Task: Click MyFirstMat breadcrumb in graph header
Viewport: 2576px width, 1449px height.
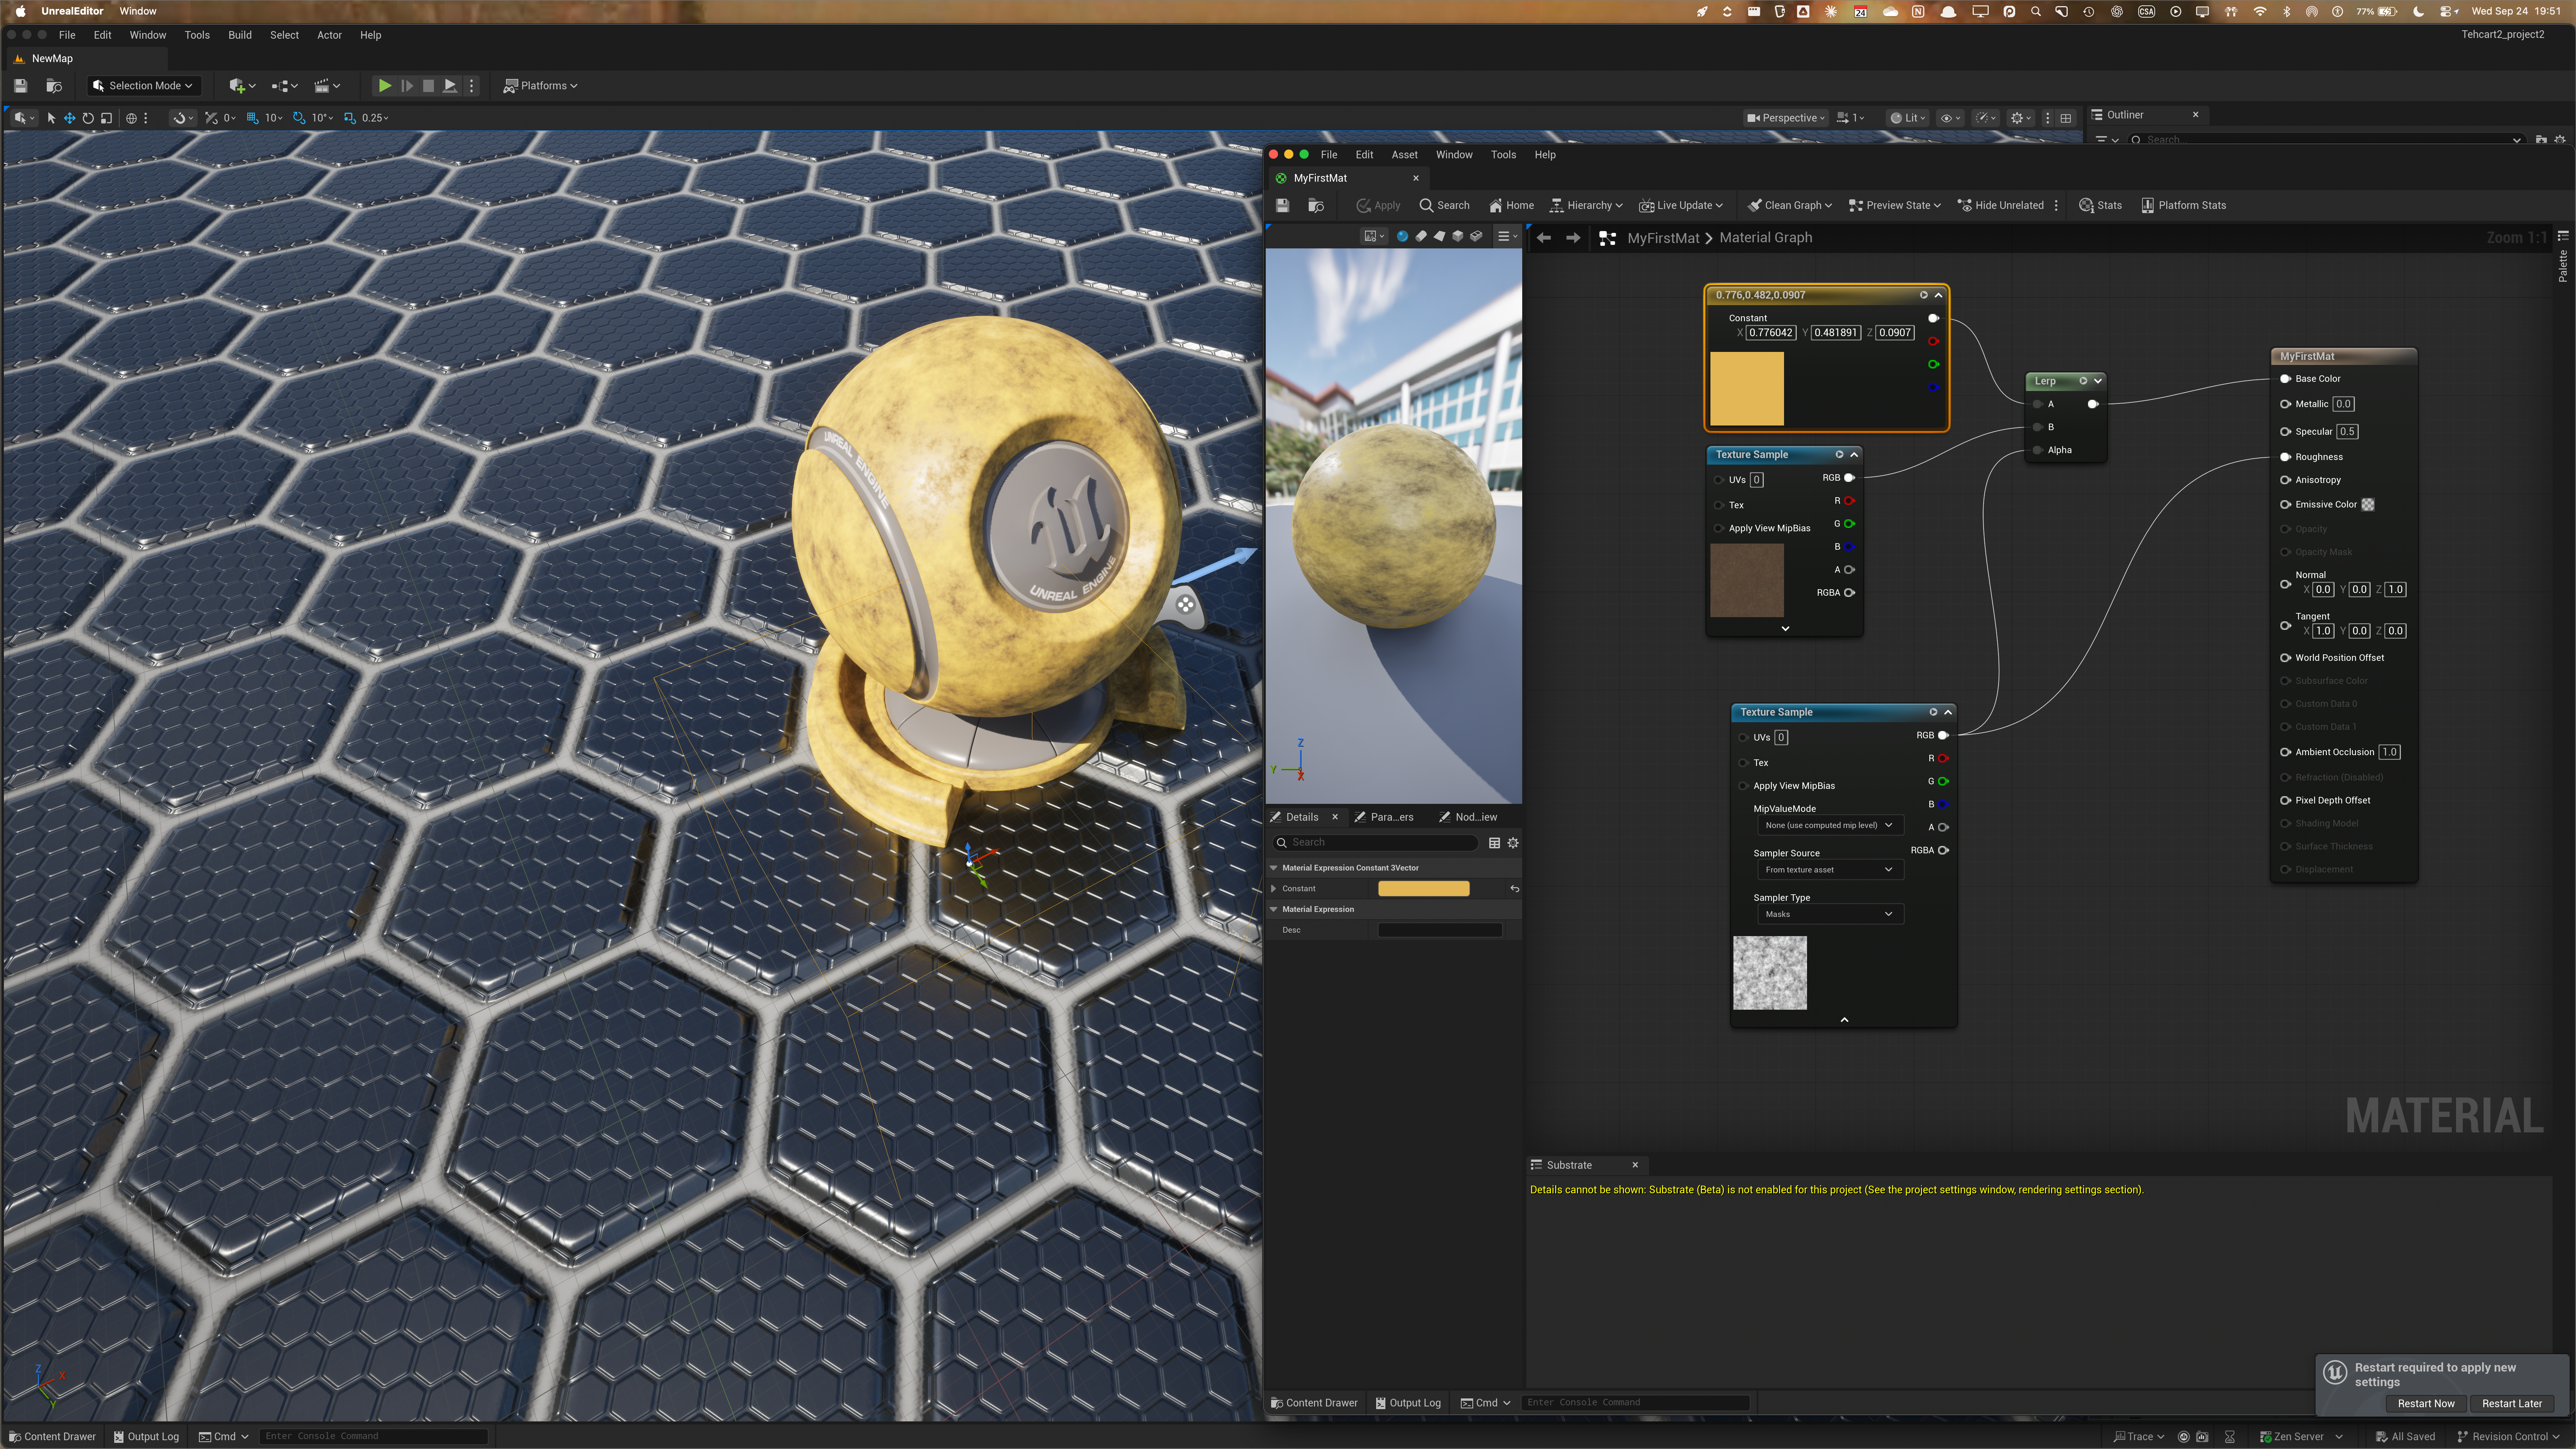Action: click(x=1663, y=238)
